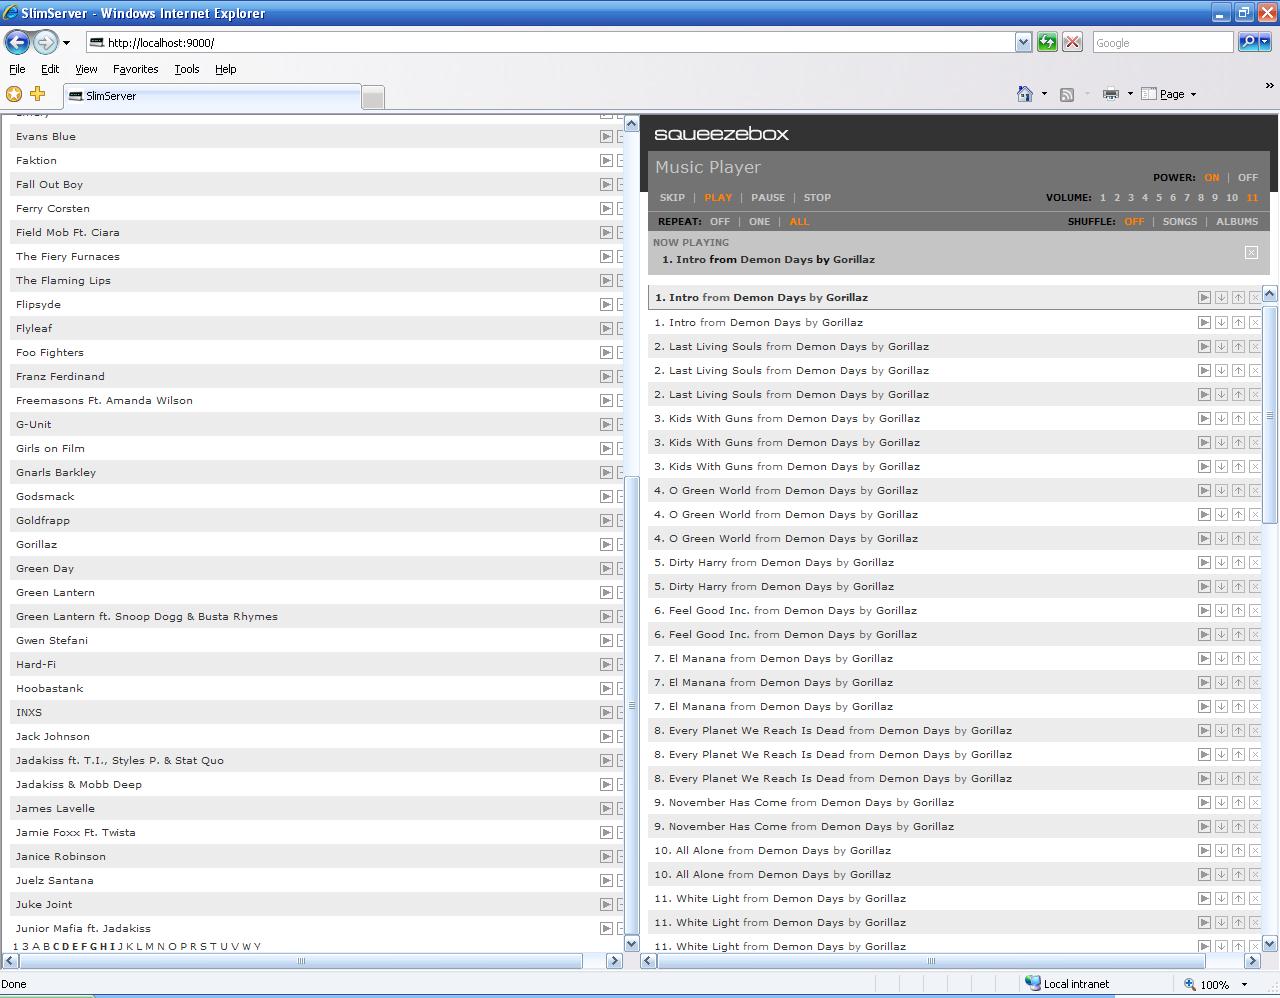Click the PAUSE playback link
The image size is (1280, 998).
[767, 197]
